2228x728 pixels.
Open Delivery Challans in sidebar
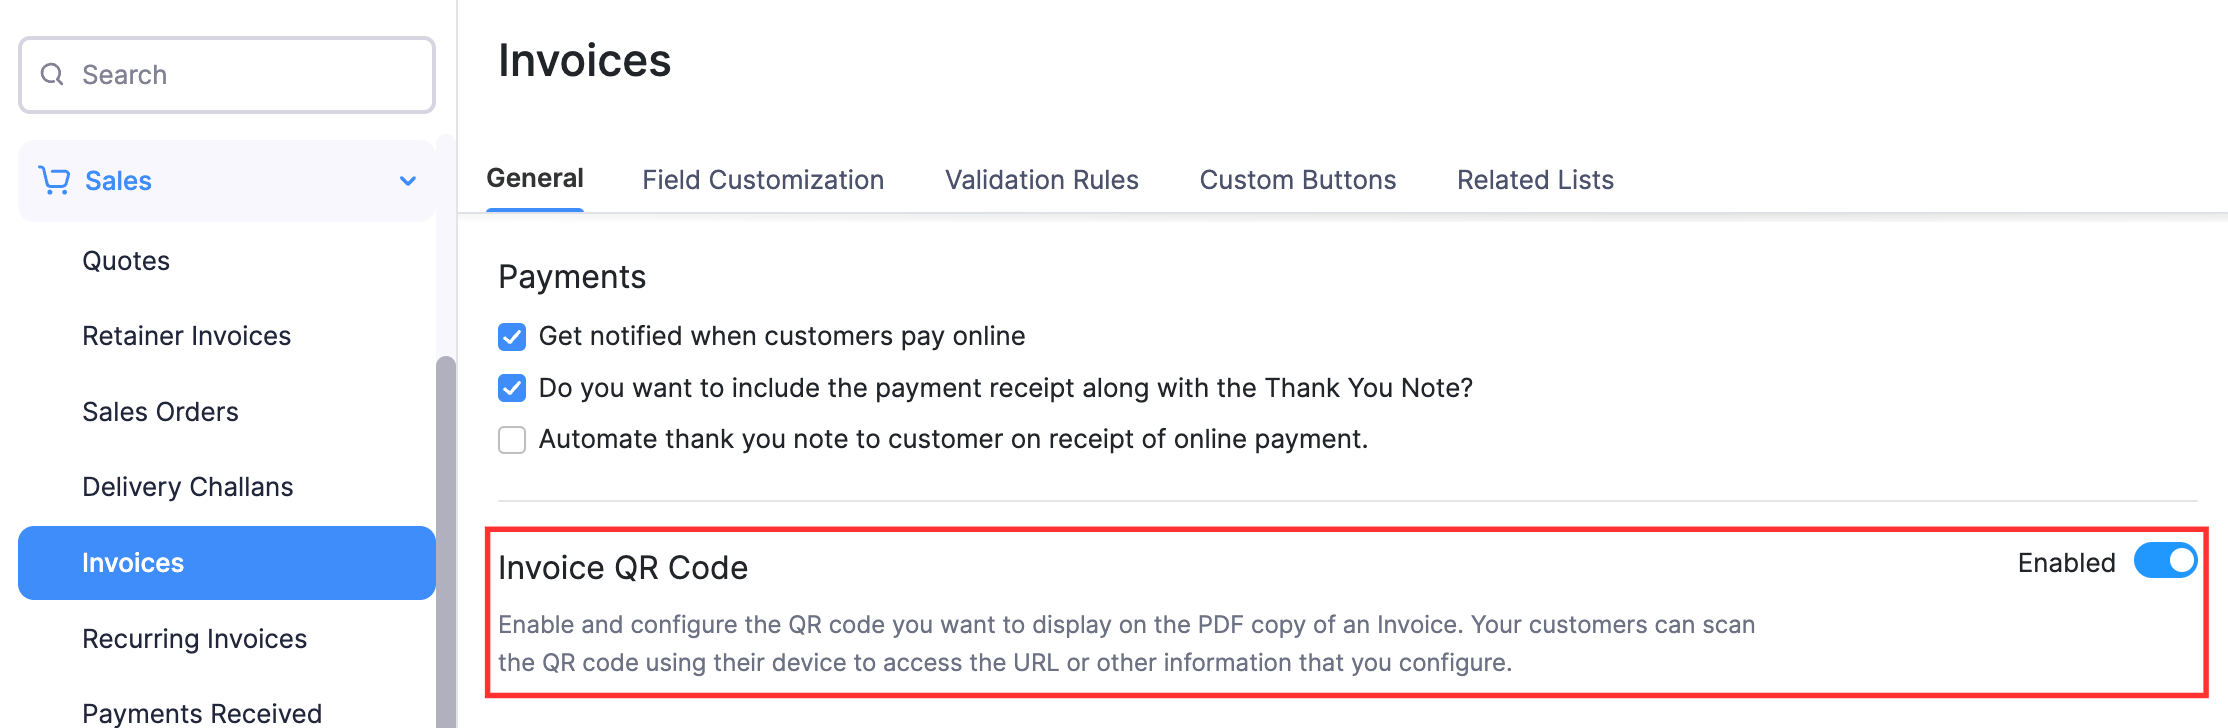click(x=187, y=487)
